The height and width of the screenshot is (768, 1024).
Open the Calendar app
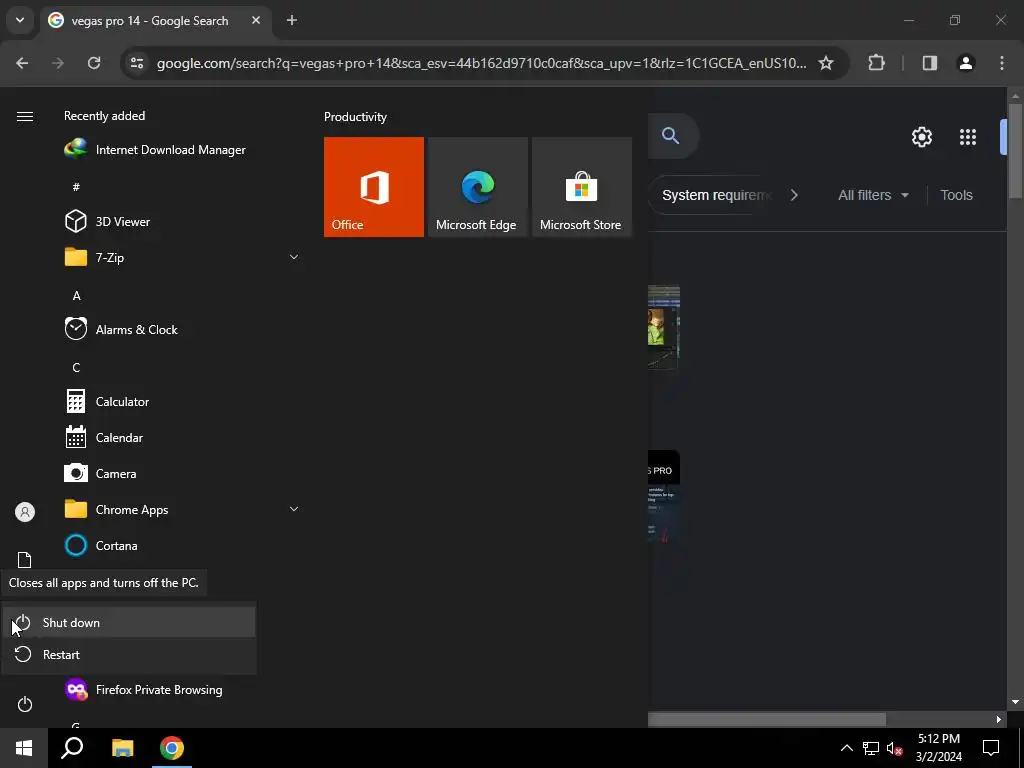click(x=104, y=438)
